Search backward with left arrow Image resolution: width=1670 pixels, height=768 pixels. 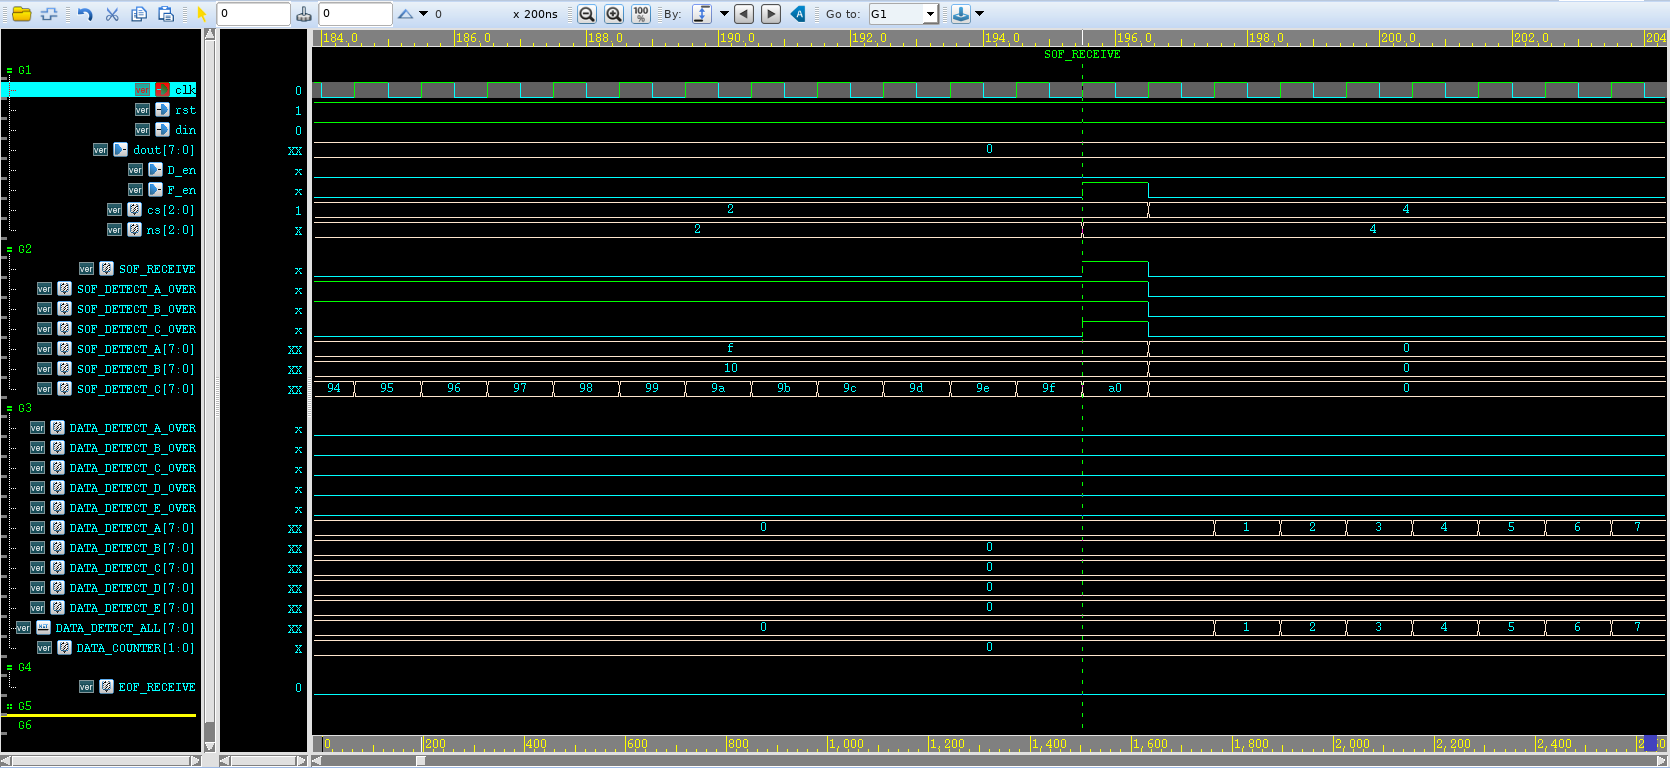tap(744, 14)
